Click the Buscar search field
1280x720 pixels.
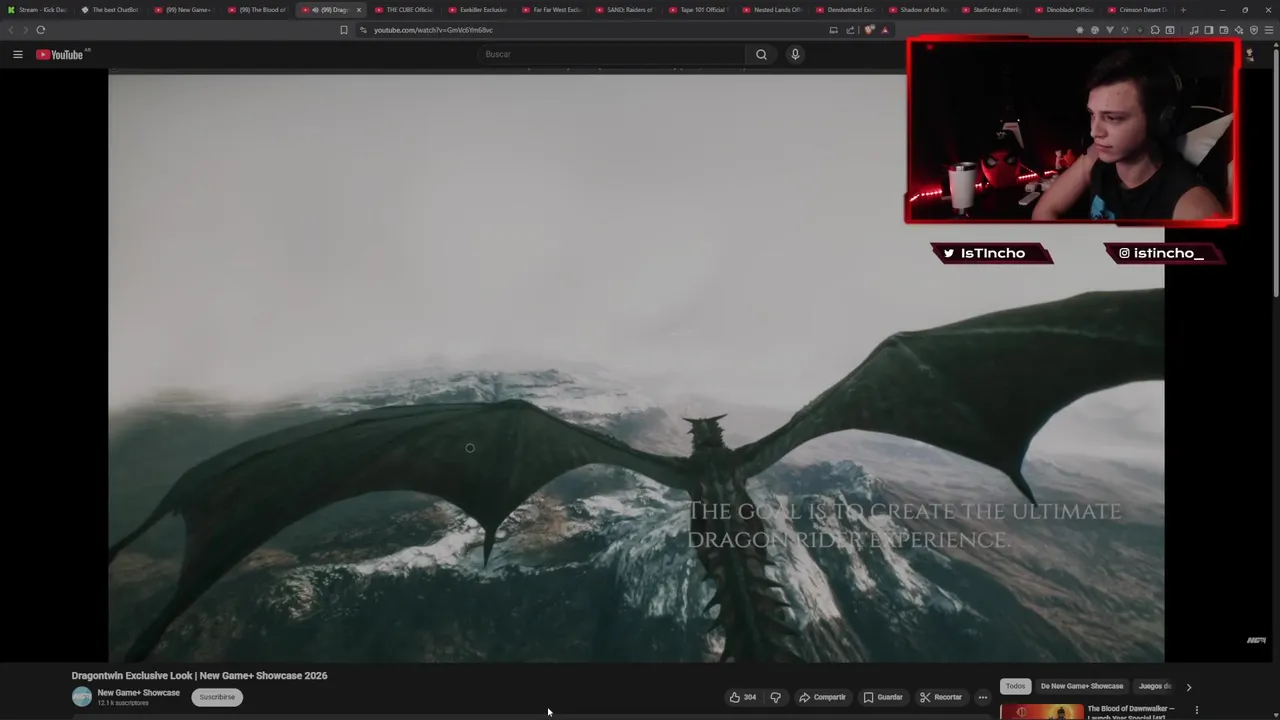point(612,54)
